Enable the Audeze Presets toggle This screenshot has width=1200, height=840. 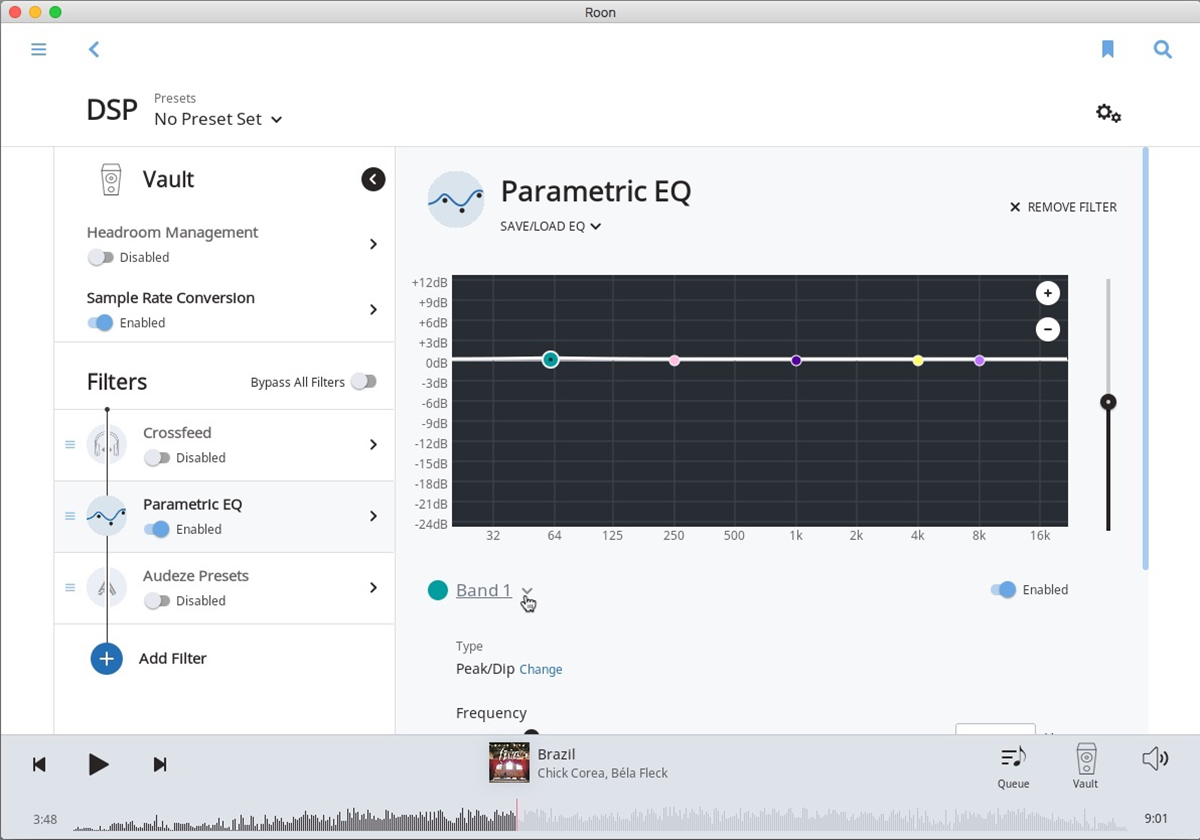pos(157,601)
